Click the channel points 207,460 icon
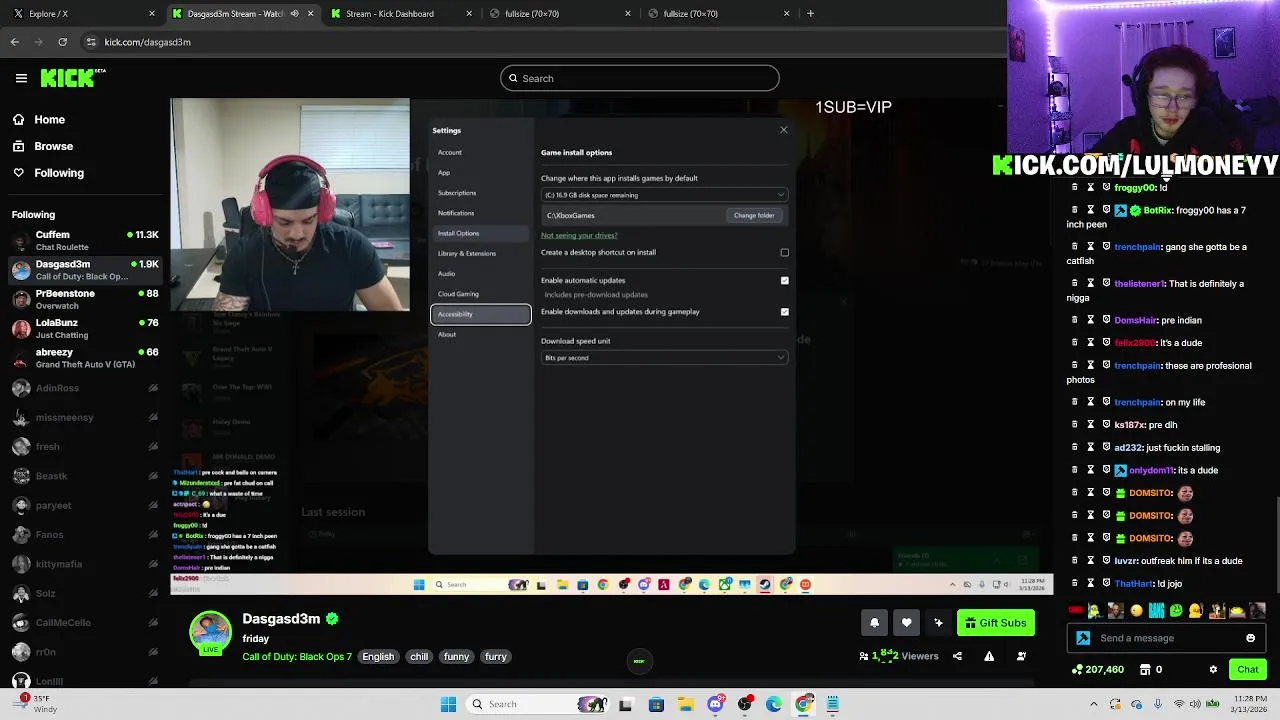Image resolution: width=1280 pixels, height=720 pixels. point(1077,669)
